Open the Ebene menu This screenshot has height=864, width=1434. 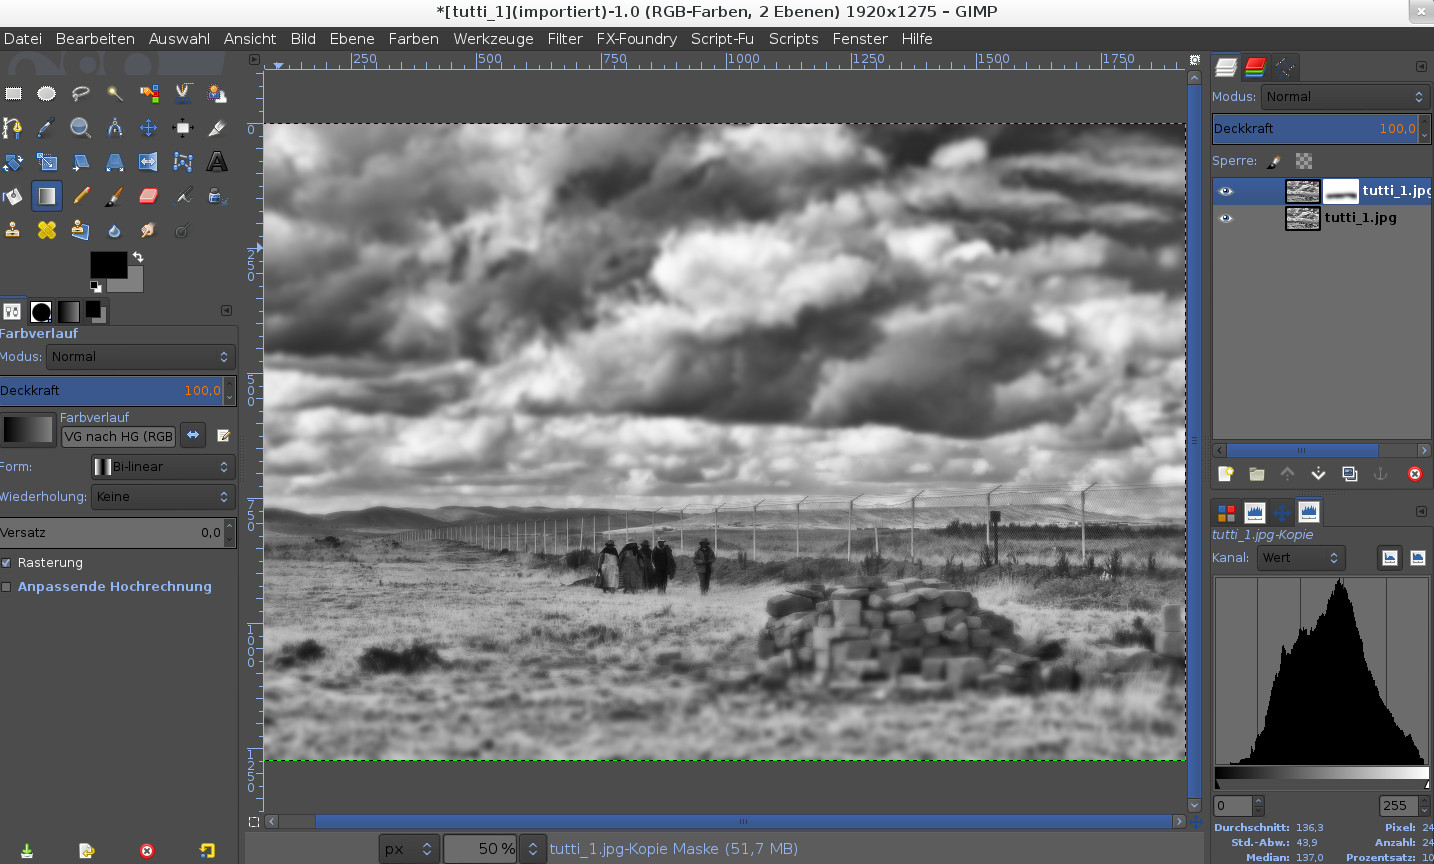pyautogui.click(x=352, y=39)
